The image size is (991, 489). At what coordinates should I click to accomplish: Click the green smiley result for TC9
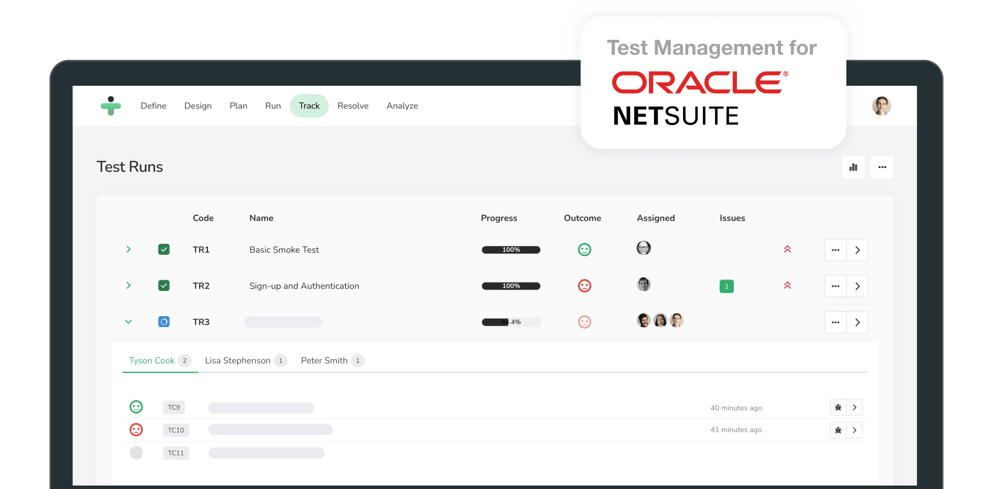point(136,407)
